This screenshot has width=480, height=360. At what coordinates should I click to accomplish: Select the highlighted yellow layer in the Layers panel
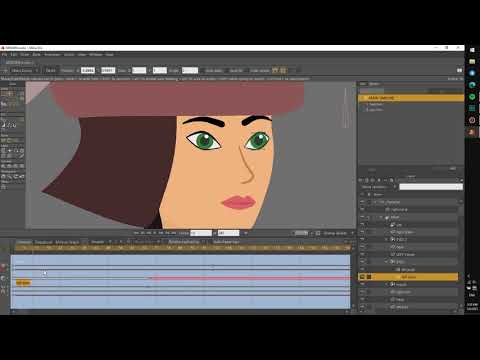[x=408, y=277]
